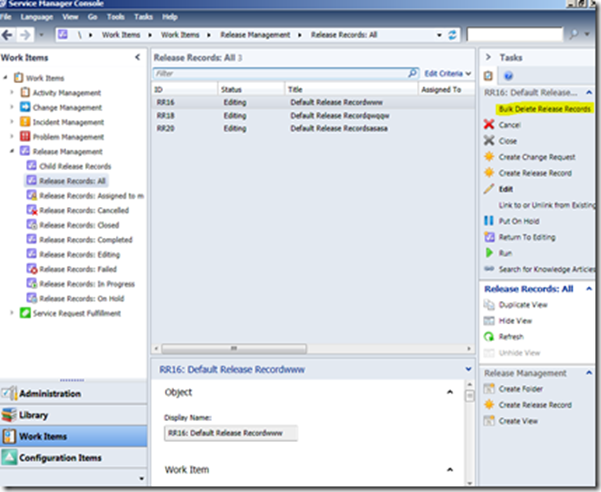This screenshot has height=492, width=601.
Task: Select Release Records: Completed view
Action: (86, 240)
